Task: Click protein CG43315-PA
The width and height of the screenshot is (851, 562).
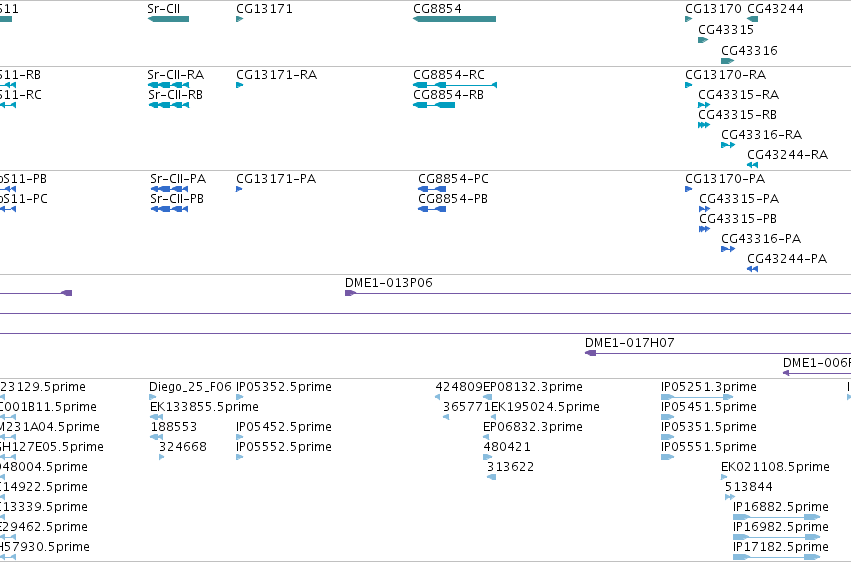Action: [x=739, y=199]
